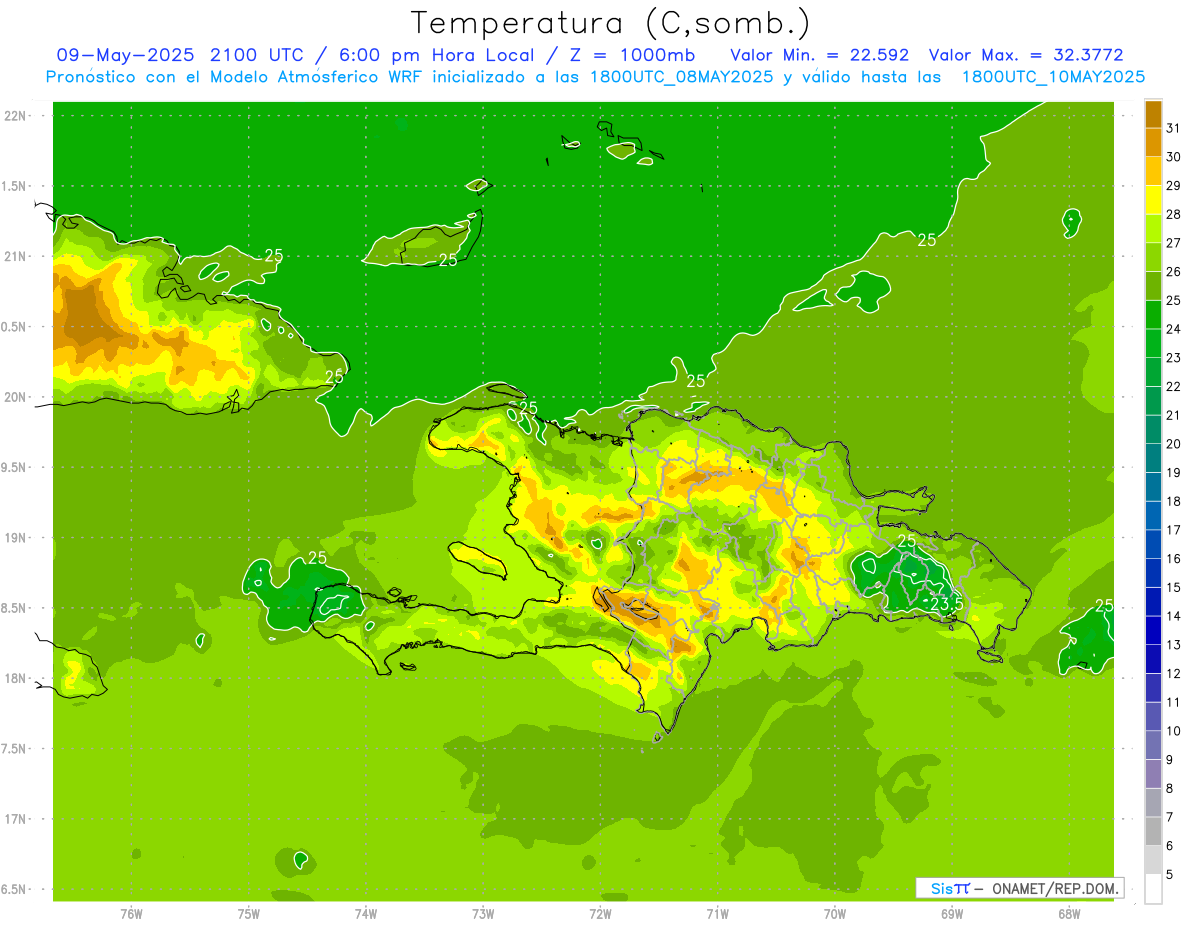This screenshot has height=927, width=1200.
Task: Select the 'Valor Min. = 22.592' value
Action: pos(820,55)
